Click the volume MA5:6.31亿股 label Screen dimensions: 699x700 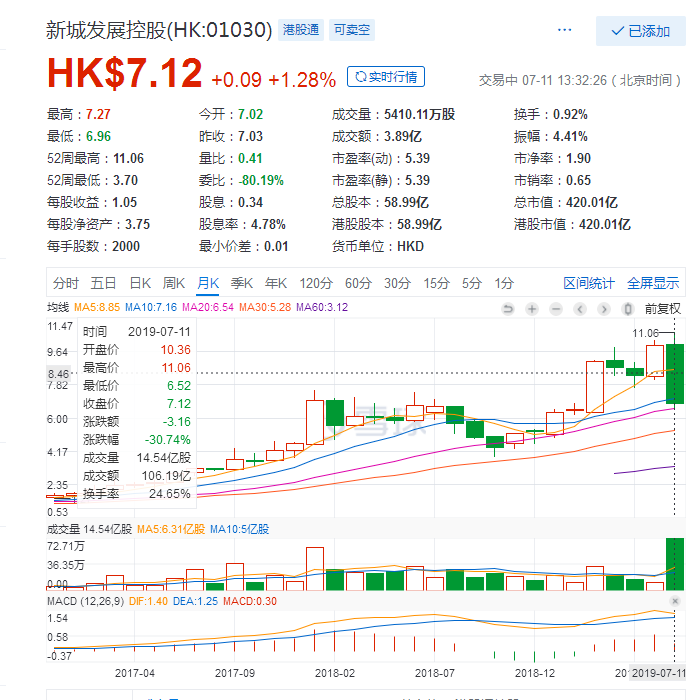(x=171, y=529)
